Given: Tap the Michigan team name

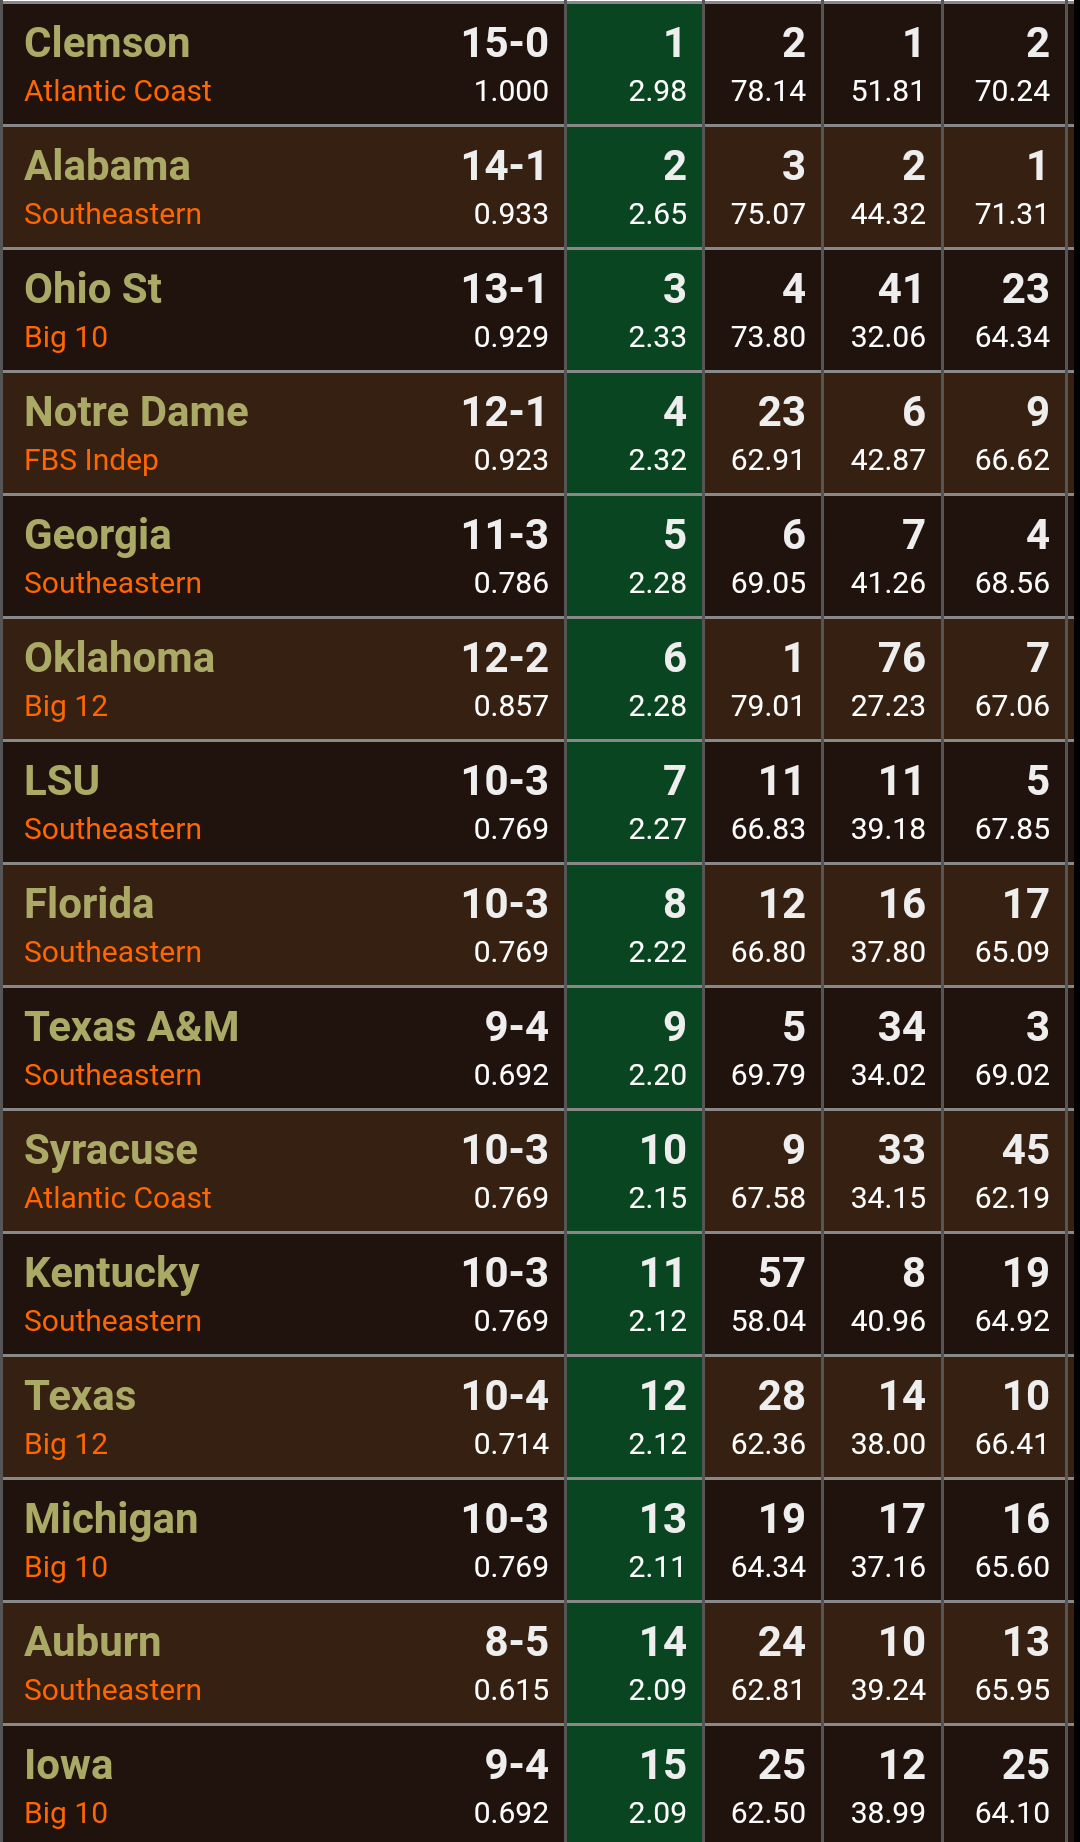Looking at the screenshot, I should pos(111,1519).
